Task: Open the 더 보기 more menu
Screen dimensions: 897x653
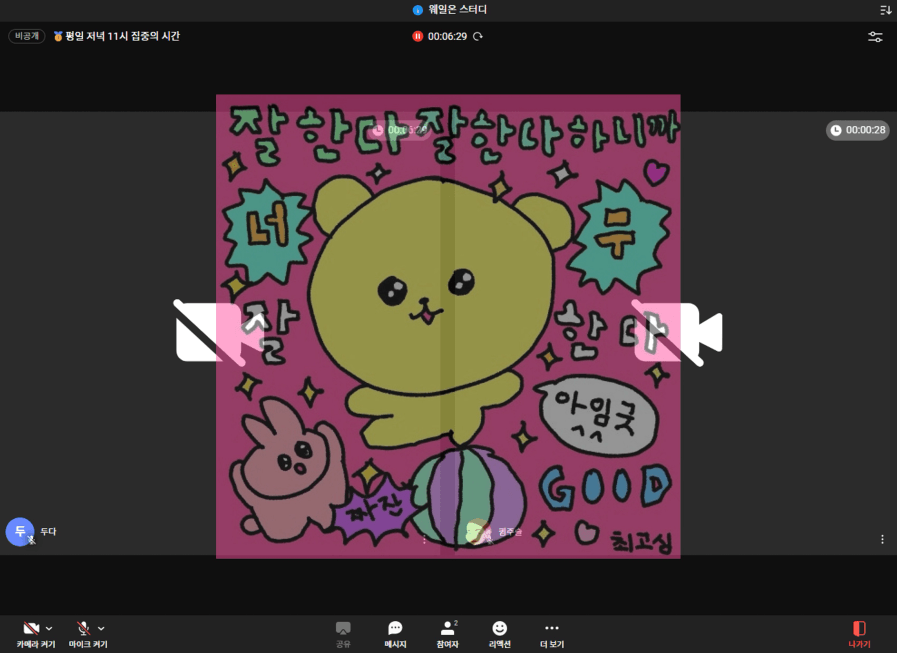Action: pos(551,633)
